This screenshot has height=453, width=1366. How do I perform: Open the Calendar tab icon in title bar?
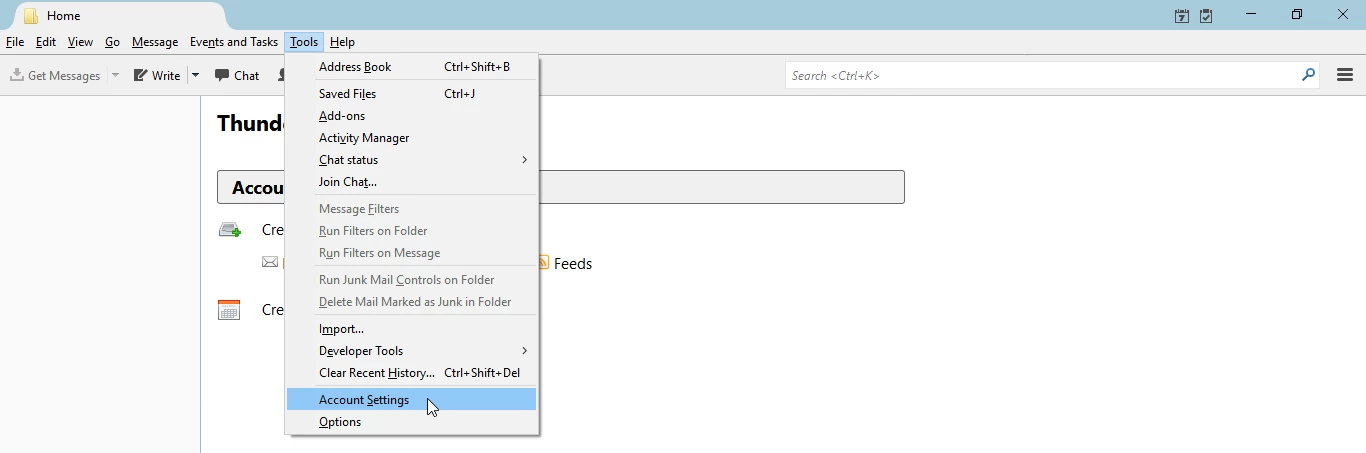point(1182,15)
